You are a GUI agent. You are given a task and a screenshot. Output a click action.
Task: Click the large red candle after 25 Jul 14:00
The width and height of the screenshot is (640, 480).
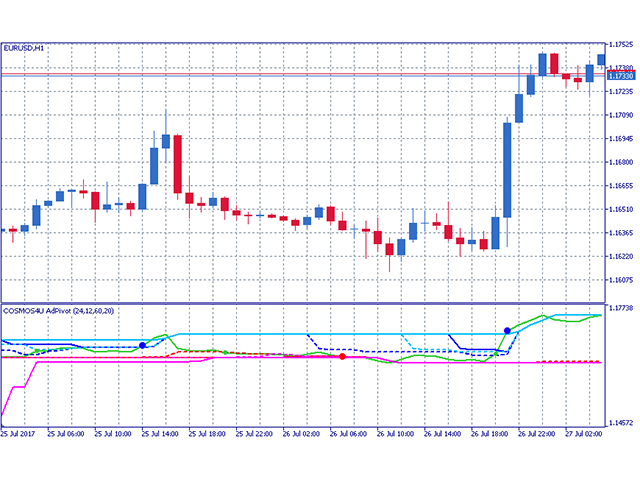(x=177, y=165)
